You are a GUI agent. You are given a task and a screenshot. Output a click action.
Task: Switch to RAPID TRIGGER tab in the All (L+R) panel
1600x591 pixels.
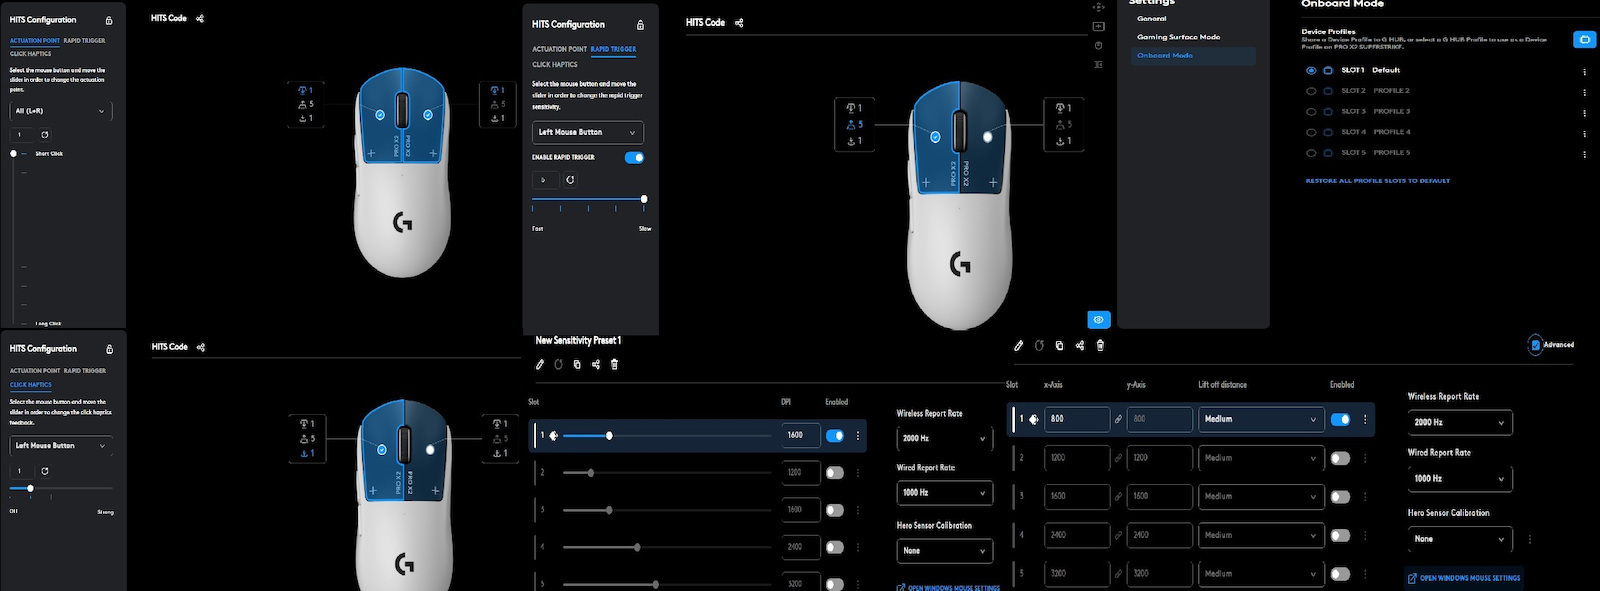(84, 41)
